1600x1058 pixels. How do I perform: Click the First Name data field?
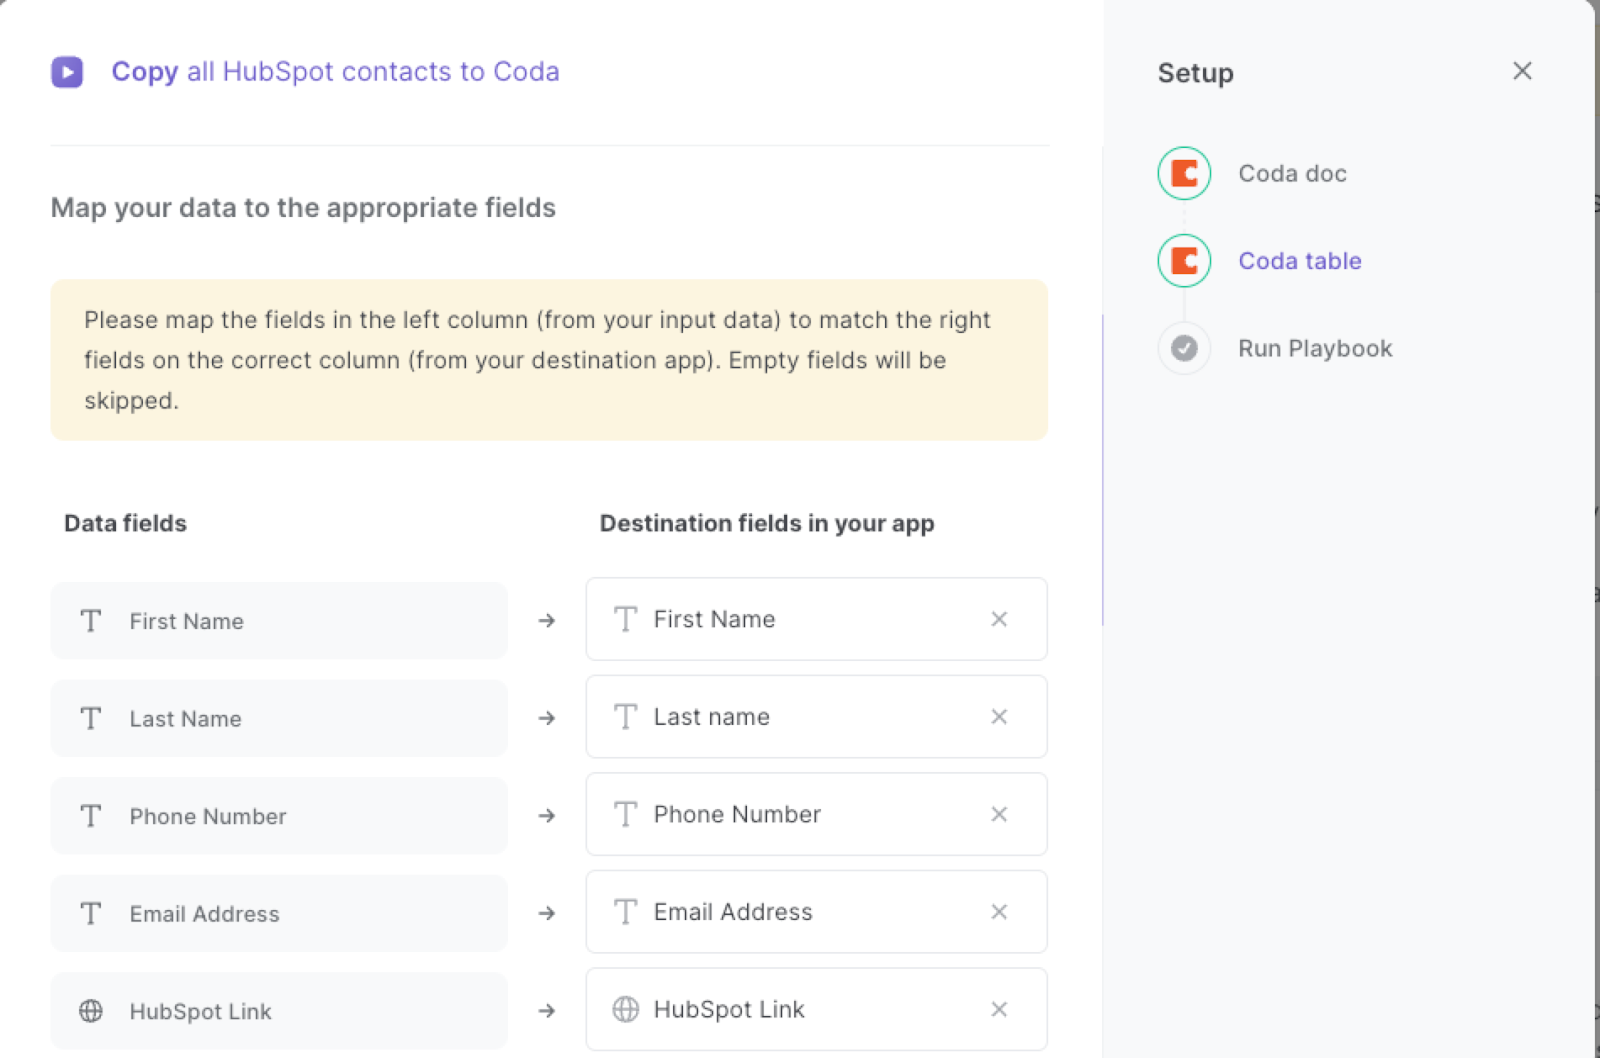point(279,621)
